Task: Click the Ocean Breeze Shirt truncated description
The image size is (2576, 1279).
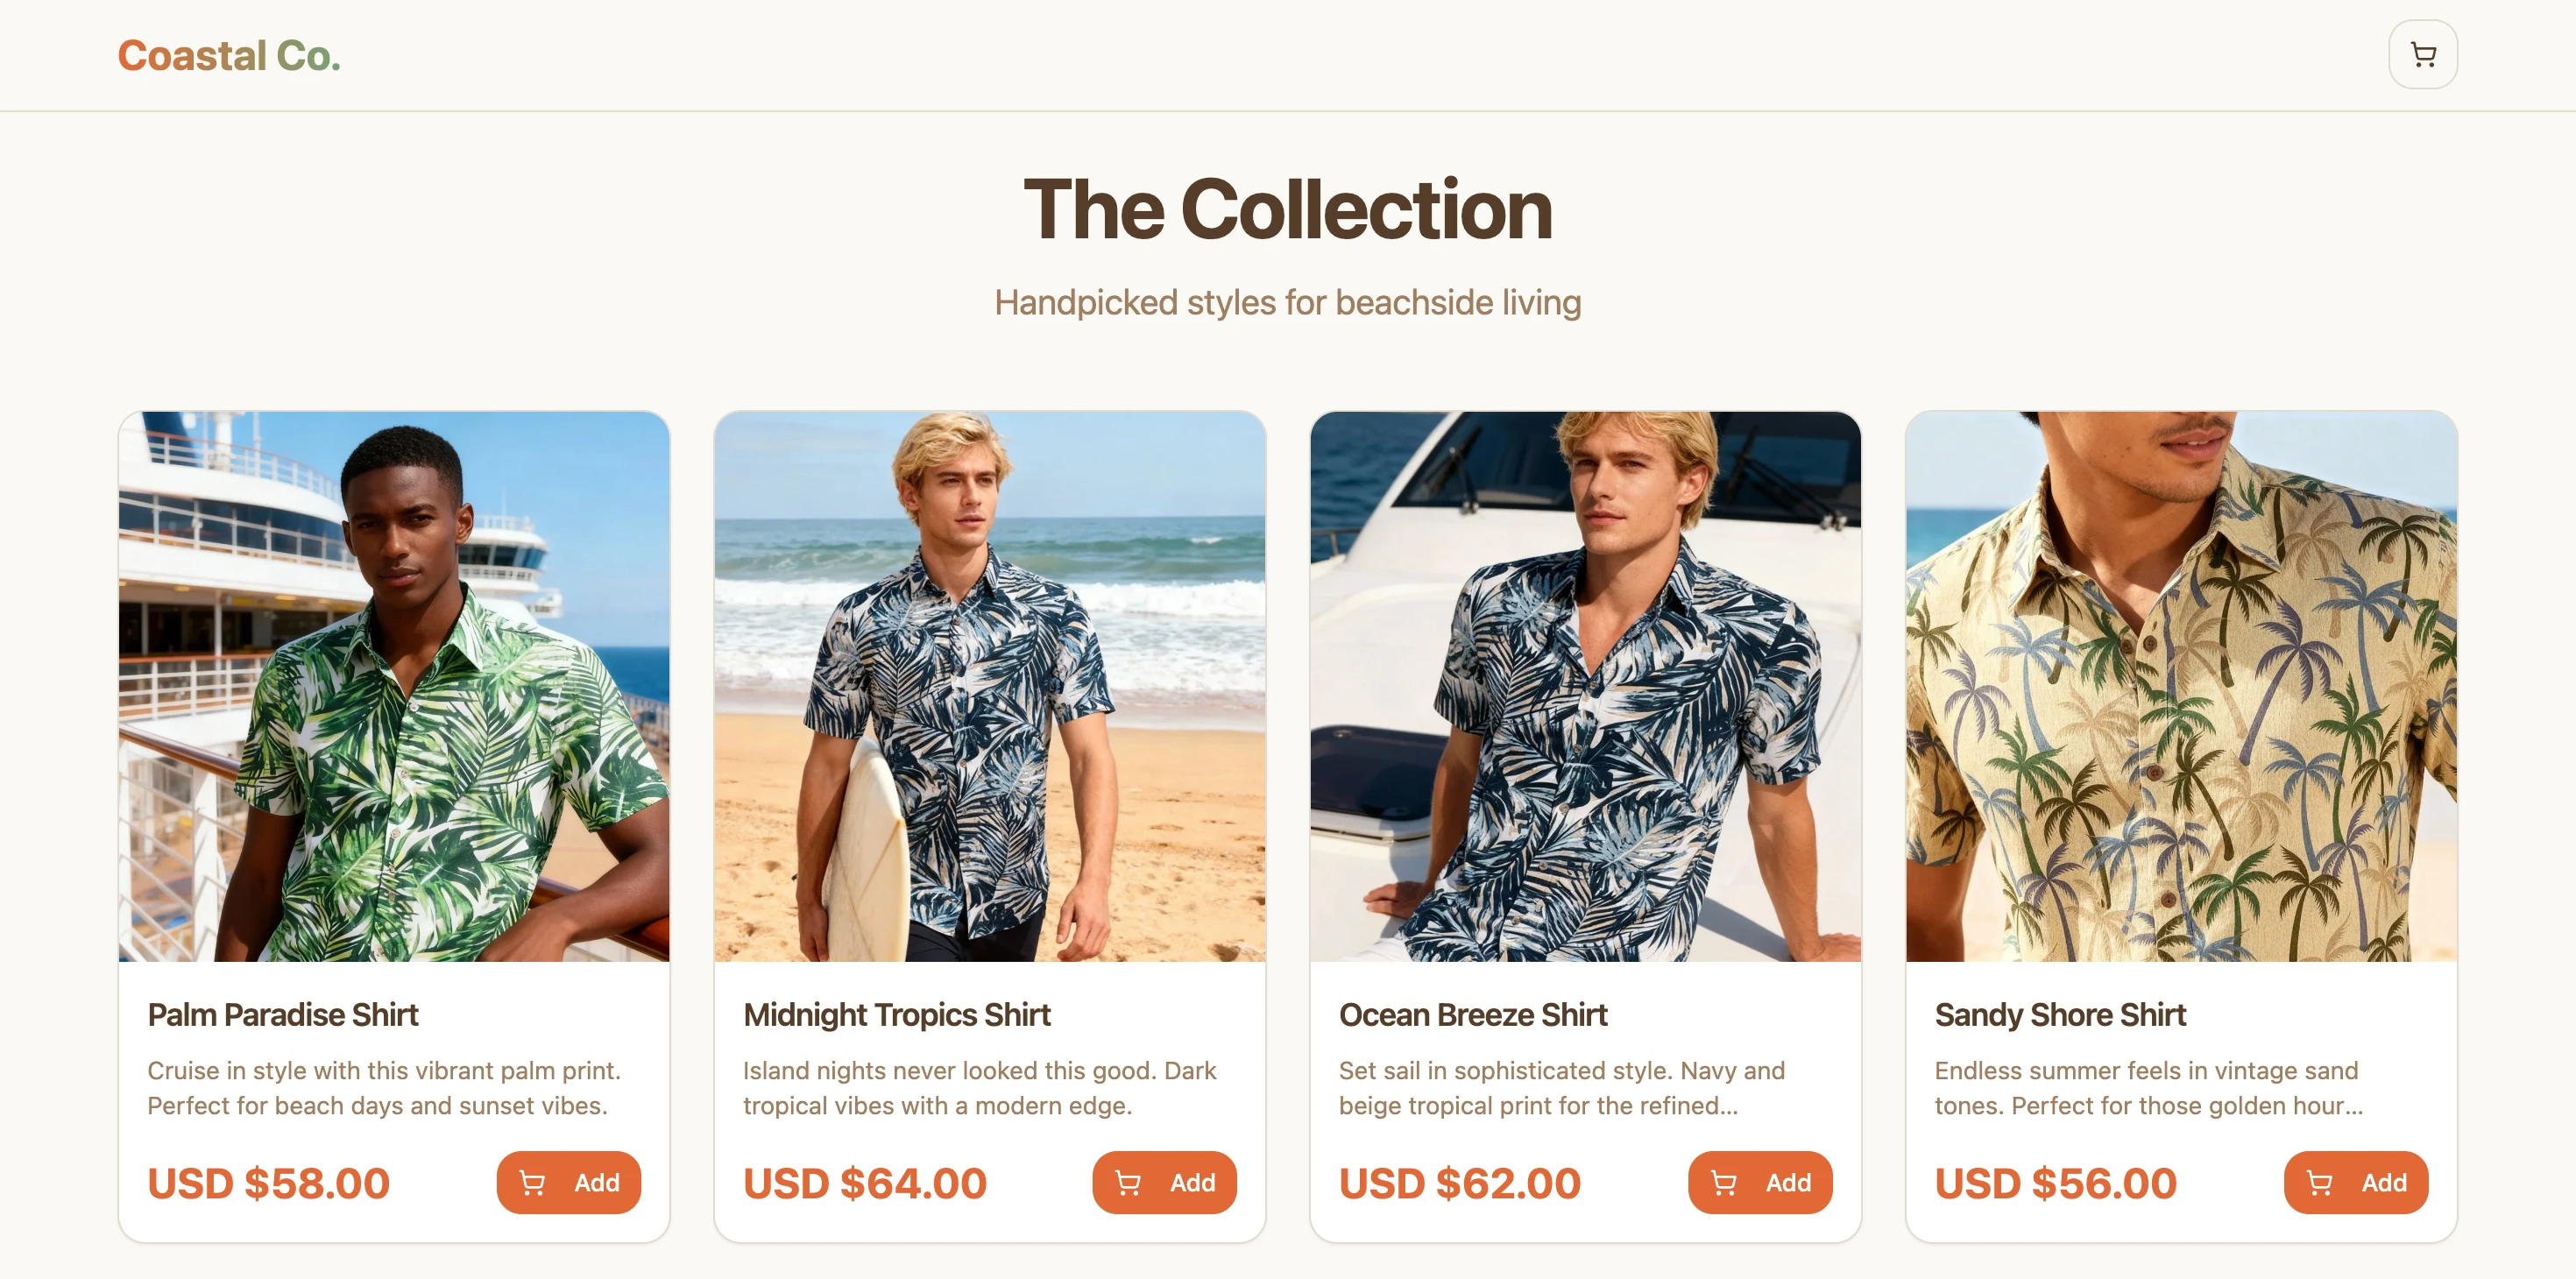Action: tap(1560, 1088)
